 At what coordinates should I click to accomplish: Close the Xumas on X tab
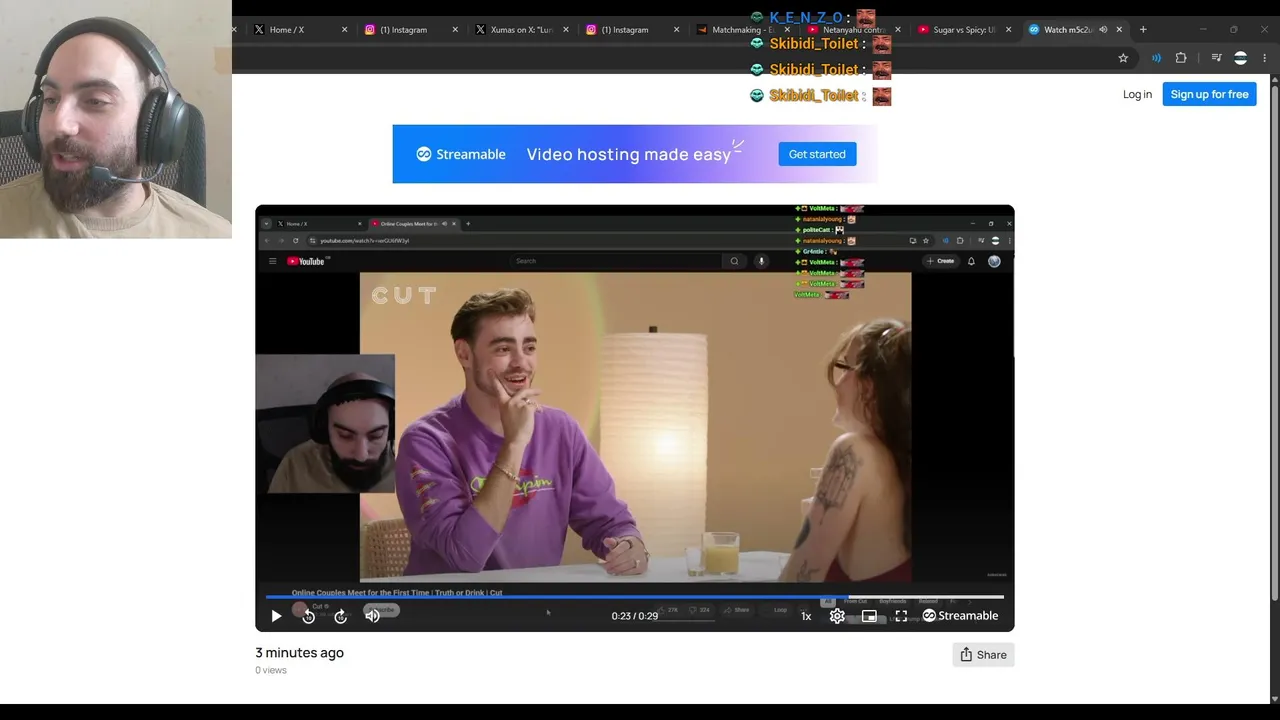566,30
